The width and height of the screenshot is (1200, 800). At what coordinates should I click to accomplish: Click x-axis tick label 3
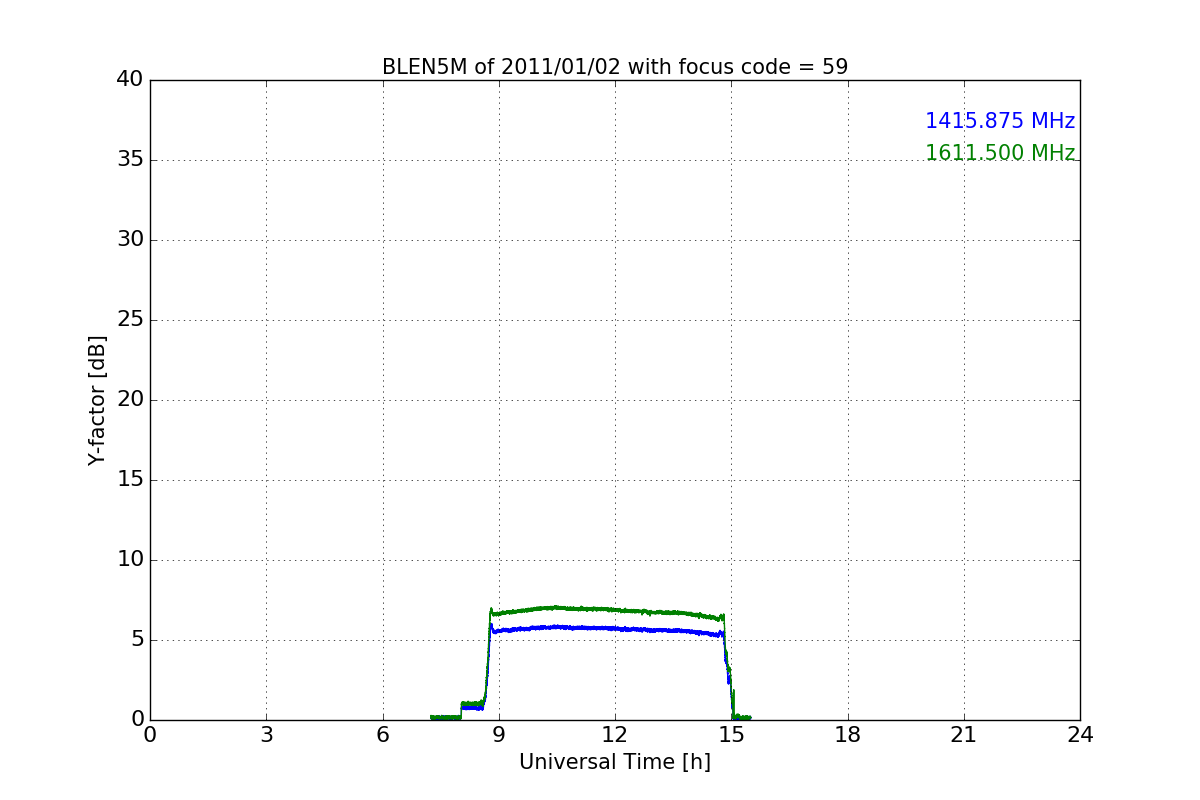coord(266,735)
